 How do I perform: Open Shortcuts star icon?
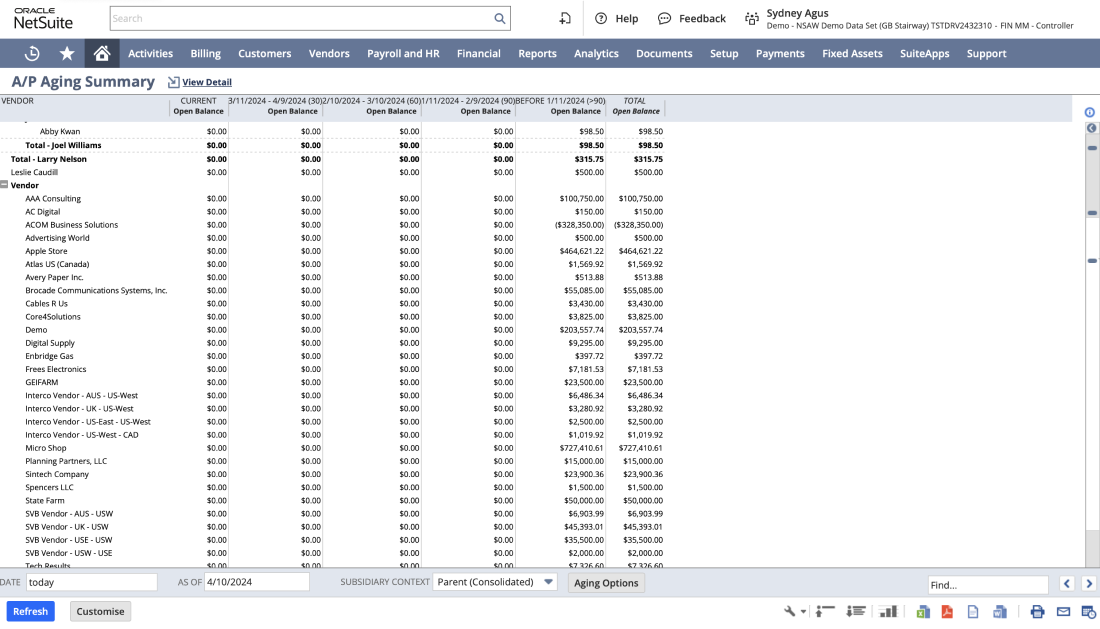(67, 54)
